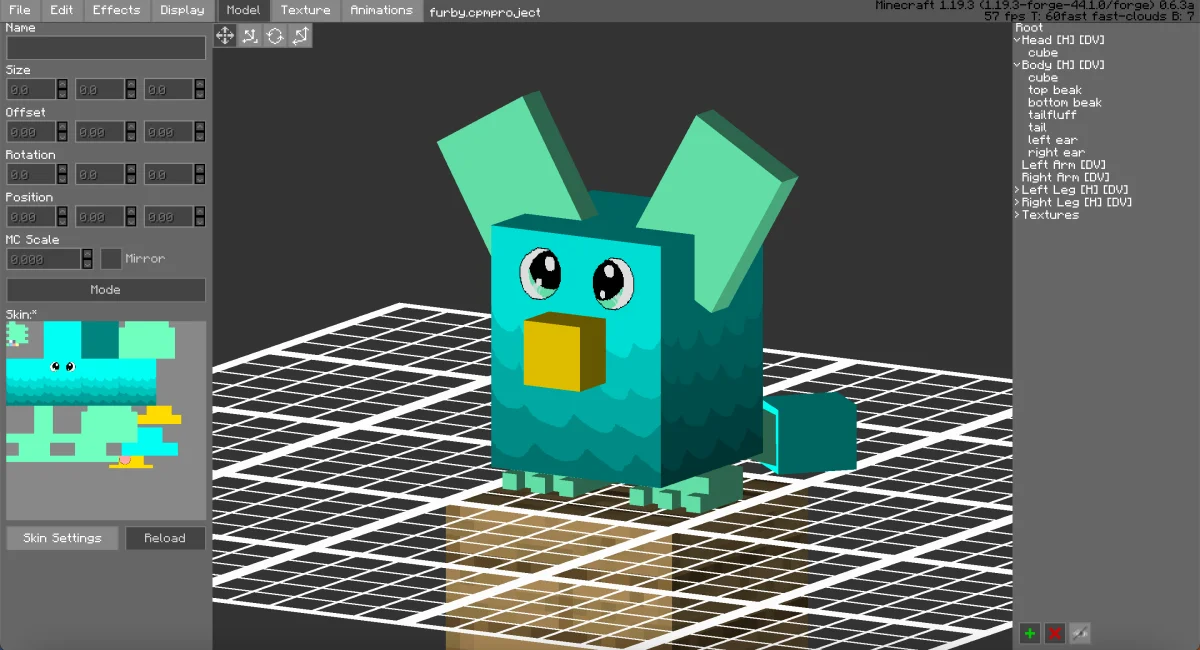Open the Display menu
1200x650 pixels.
(182, 10)
